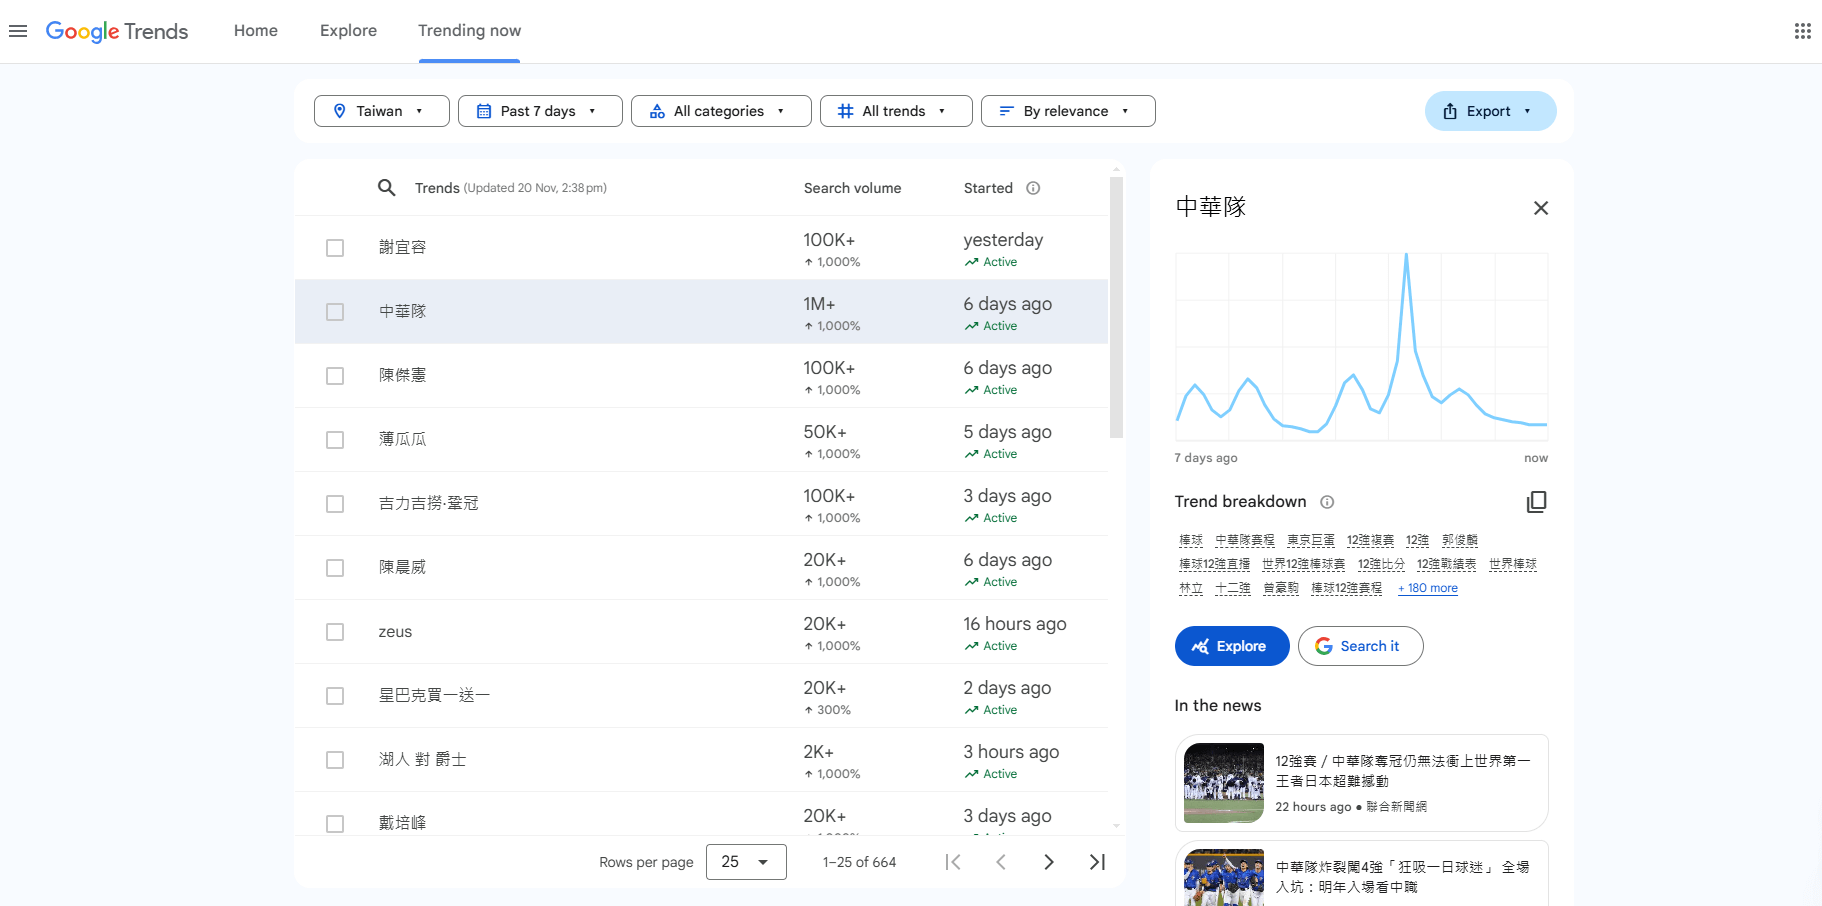Open the All trends filter dropdown
The image size is (1822, 906).
point(896,111)
